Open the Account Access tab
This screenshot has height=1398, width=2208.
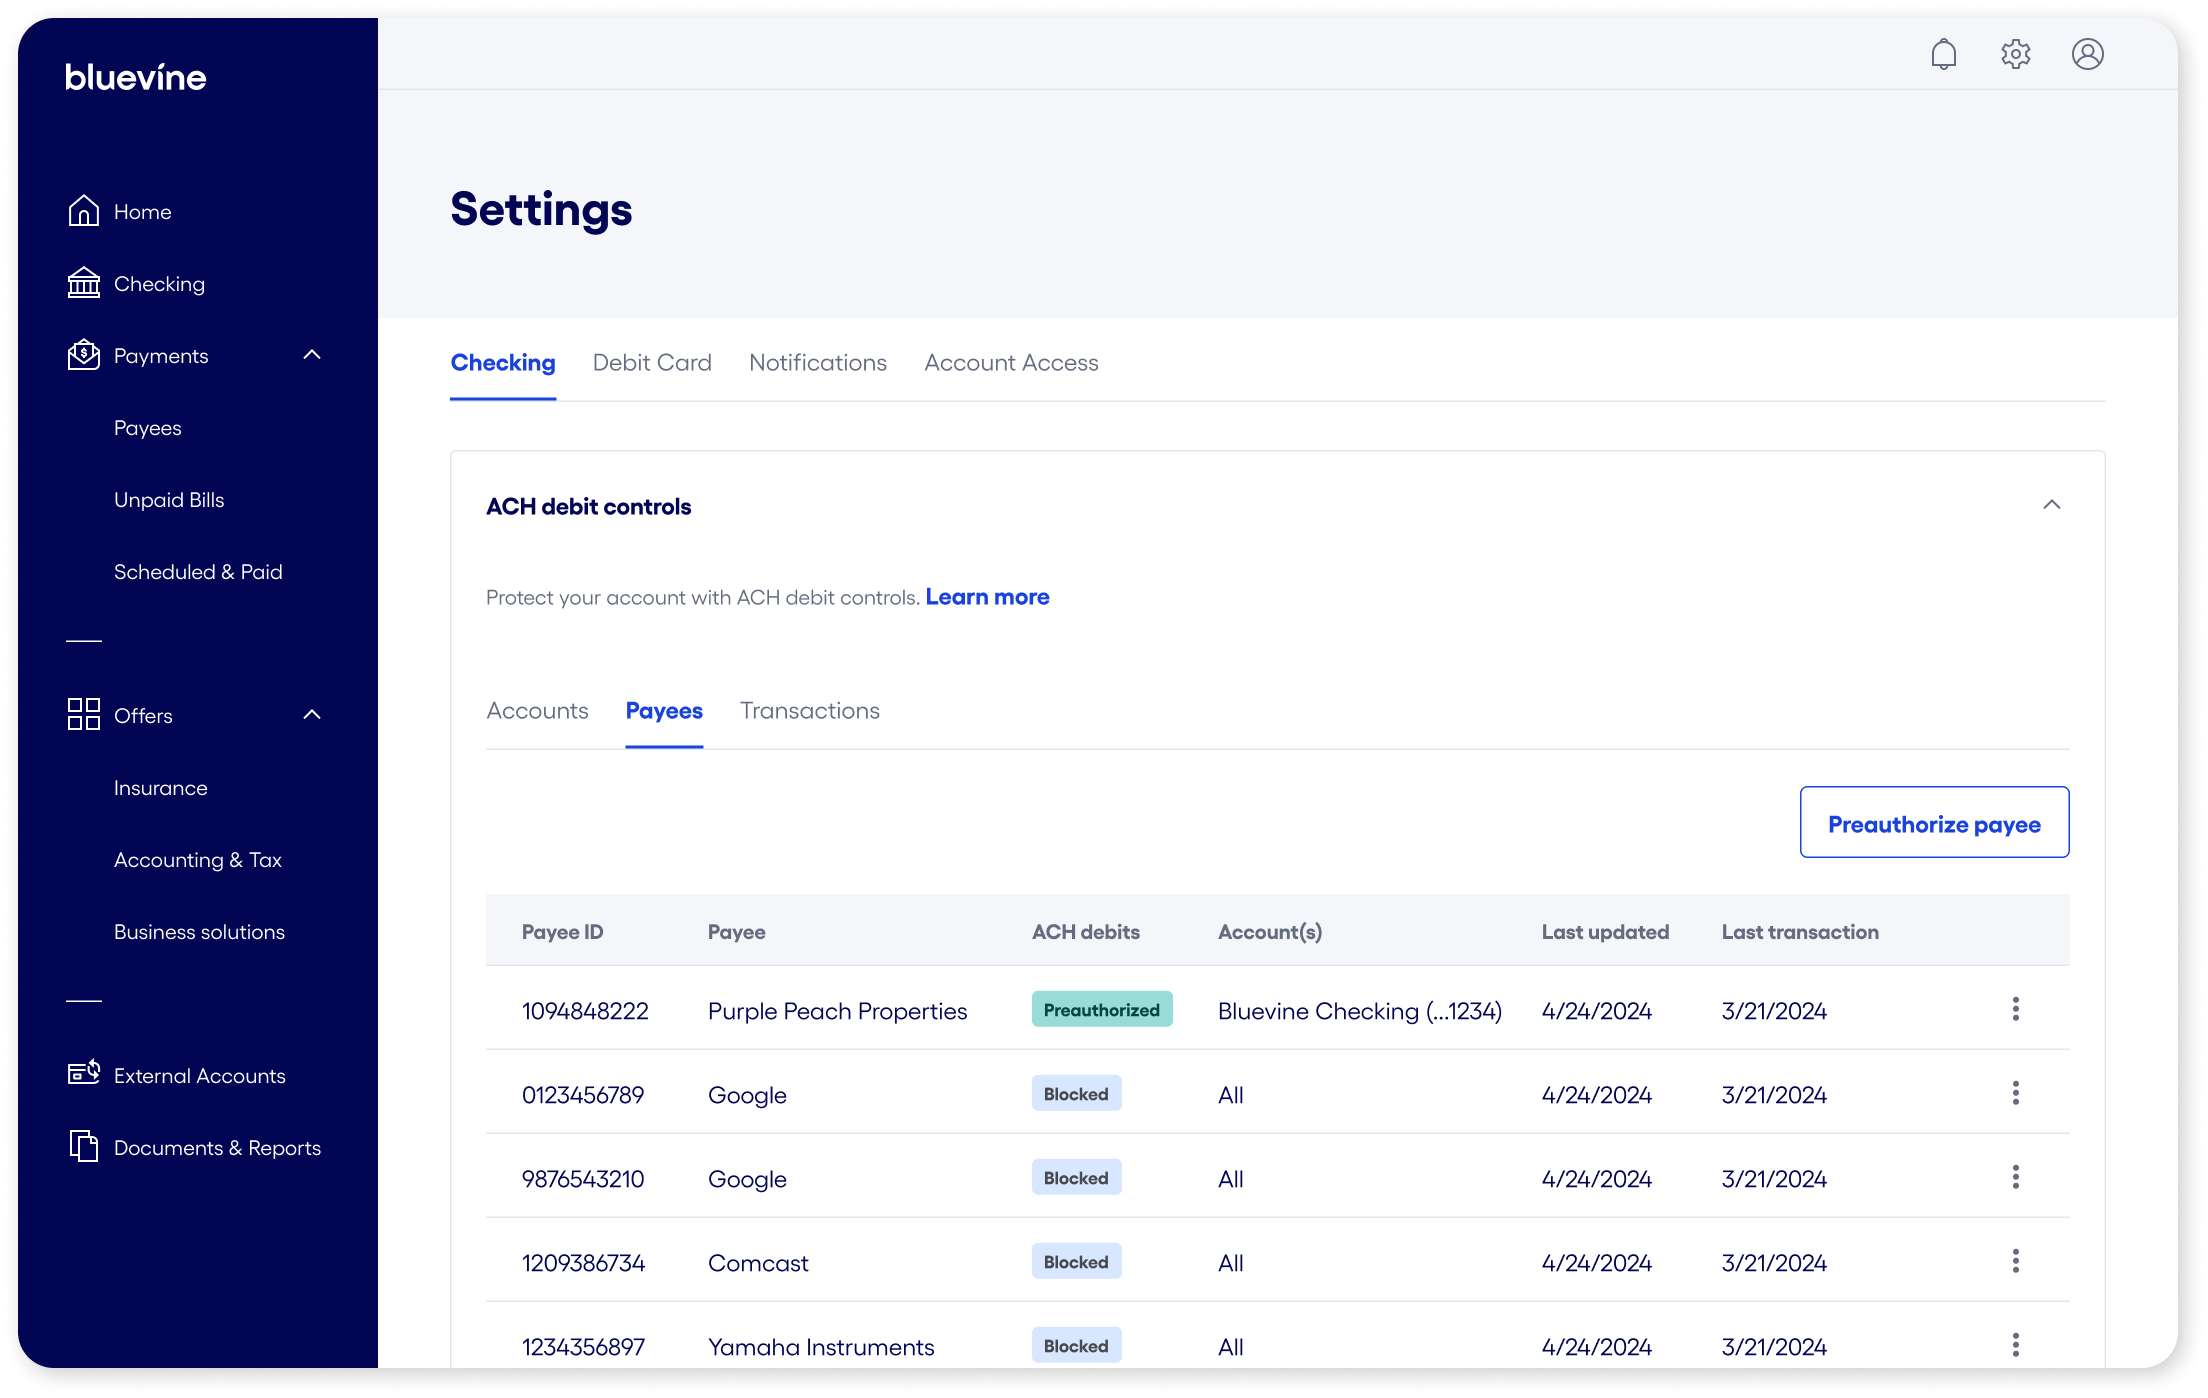pos(1011,363)
